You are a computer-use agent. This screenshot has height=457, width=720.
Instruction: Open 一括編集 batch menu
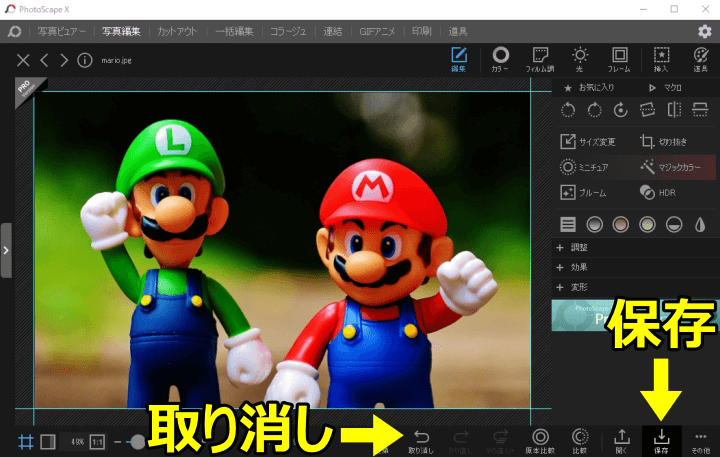click(234, 31)
